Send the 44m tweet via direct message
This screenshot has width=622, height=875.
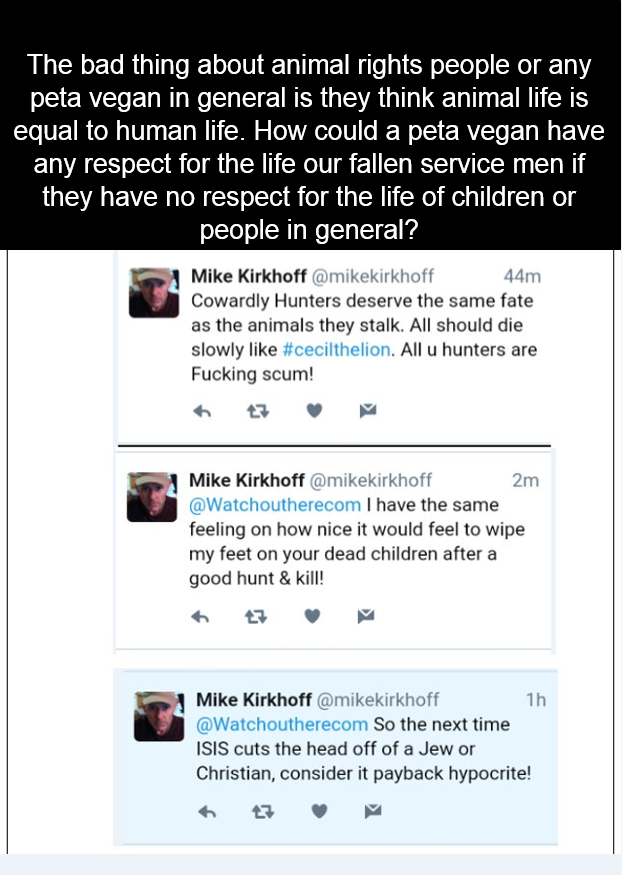367,410
